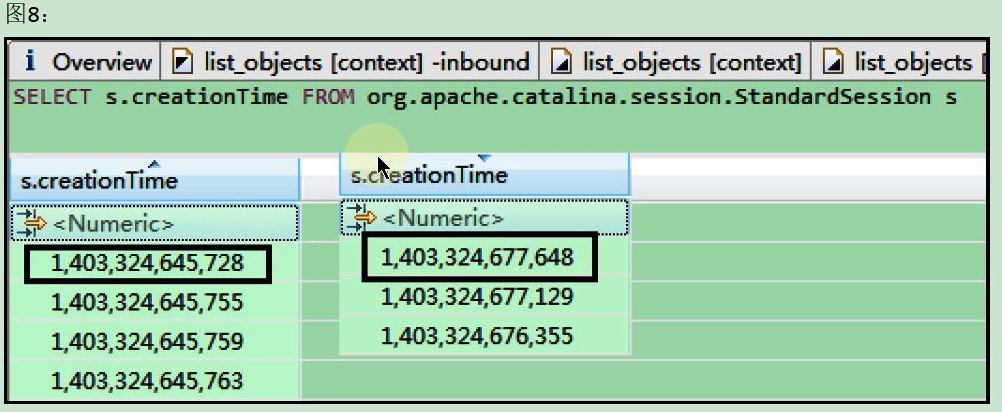Screen dimensions: 1002x412
Task: Click the Overview tab info icon
Action: tap(29, 61)
